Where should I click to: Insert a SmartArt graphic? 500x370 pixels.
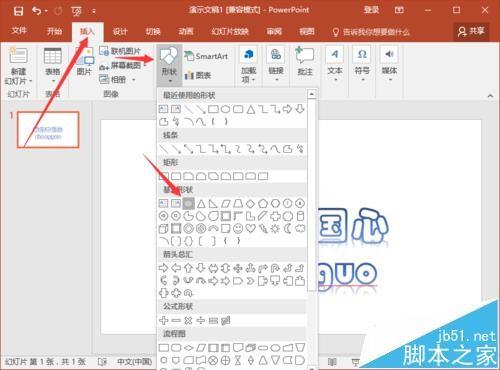tap(206, 56)
